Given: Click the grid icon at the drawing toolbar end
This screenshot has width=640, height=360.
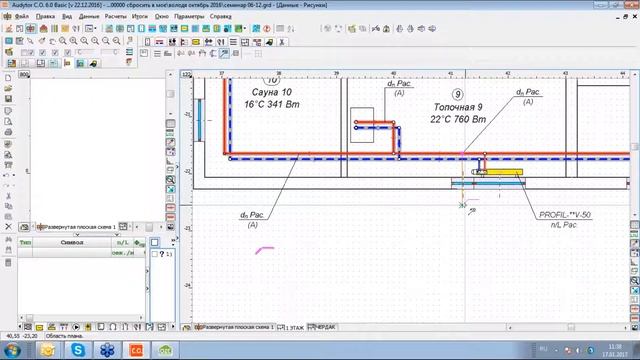Looking at the screenshot, I should (258, 53).
